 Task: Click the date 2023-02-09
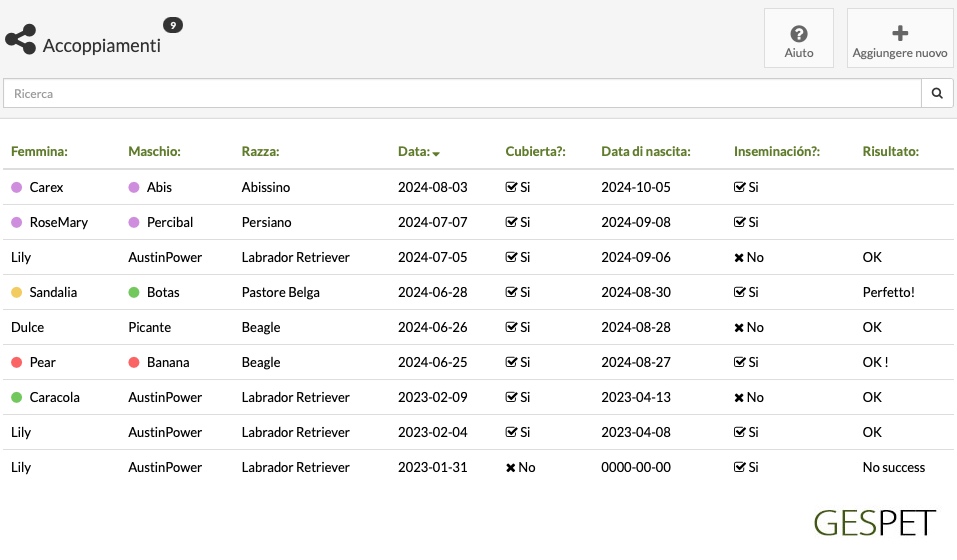433,397
